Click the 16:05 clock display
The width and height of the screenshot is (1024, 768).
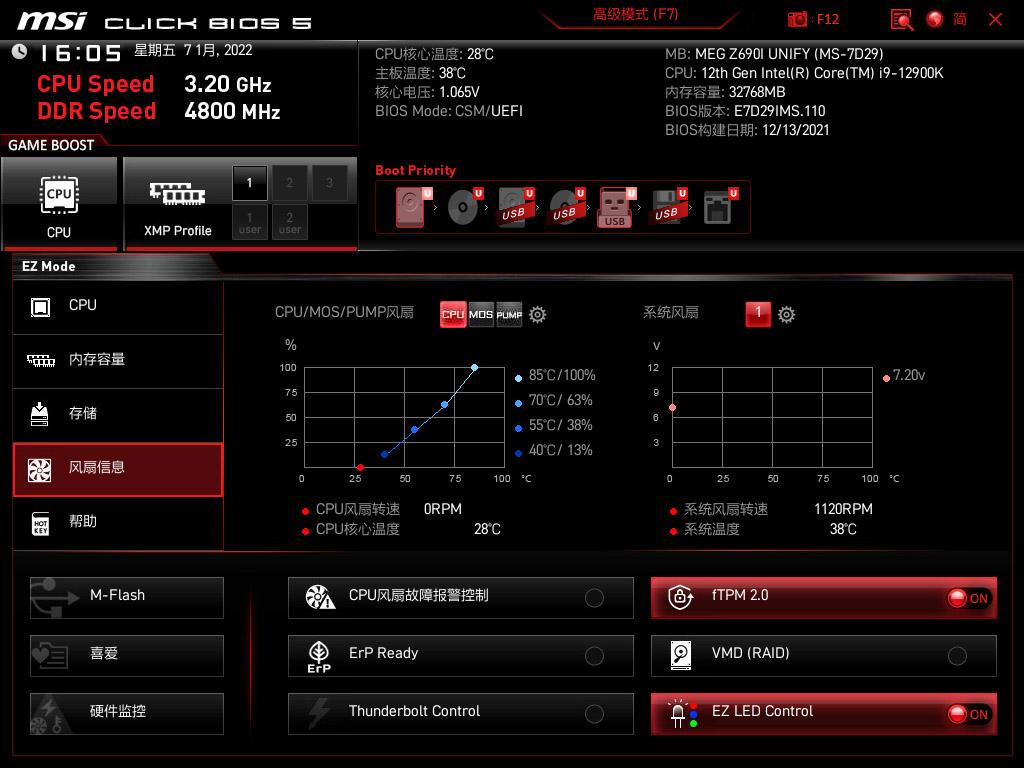pos(80,53)
